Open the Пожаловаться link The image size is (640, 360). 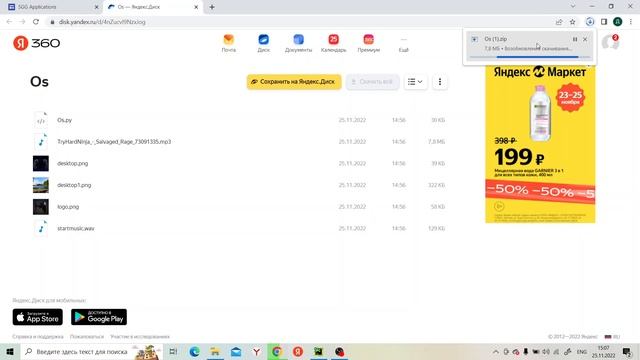tap(87, 337)
